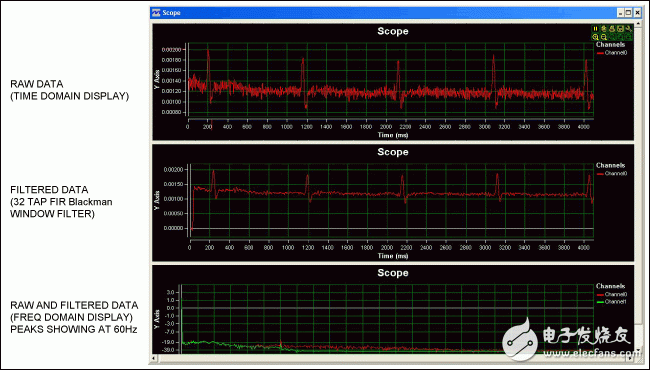This screenshot has height=370, width=650.
Task: Click the zoom in magnifier icon
Action: click(x=595, y=37)
